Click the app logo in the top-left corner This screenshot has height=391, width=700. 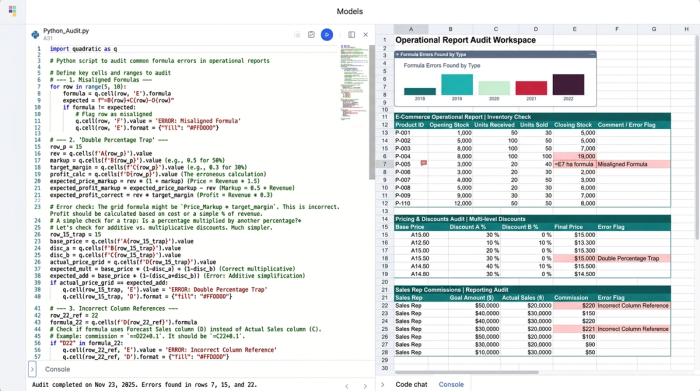click(12, 11)
